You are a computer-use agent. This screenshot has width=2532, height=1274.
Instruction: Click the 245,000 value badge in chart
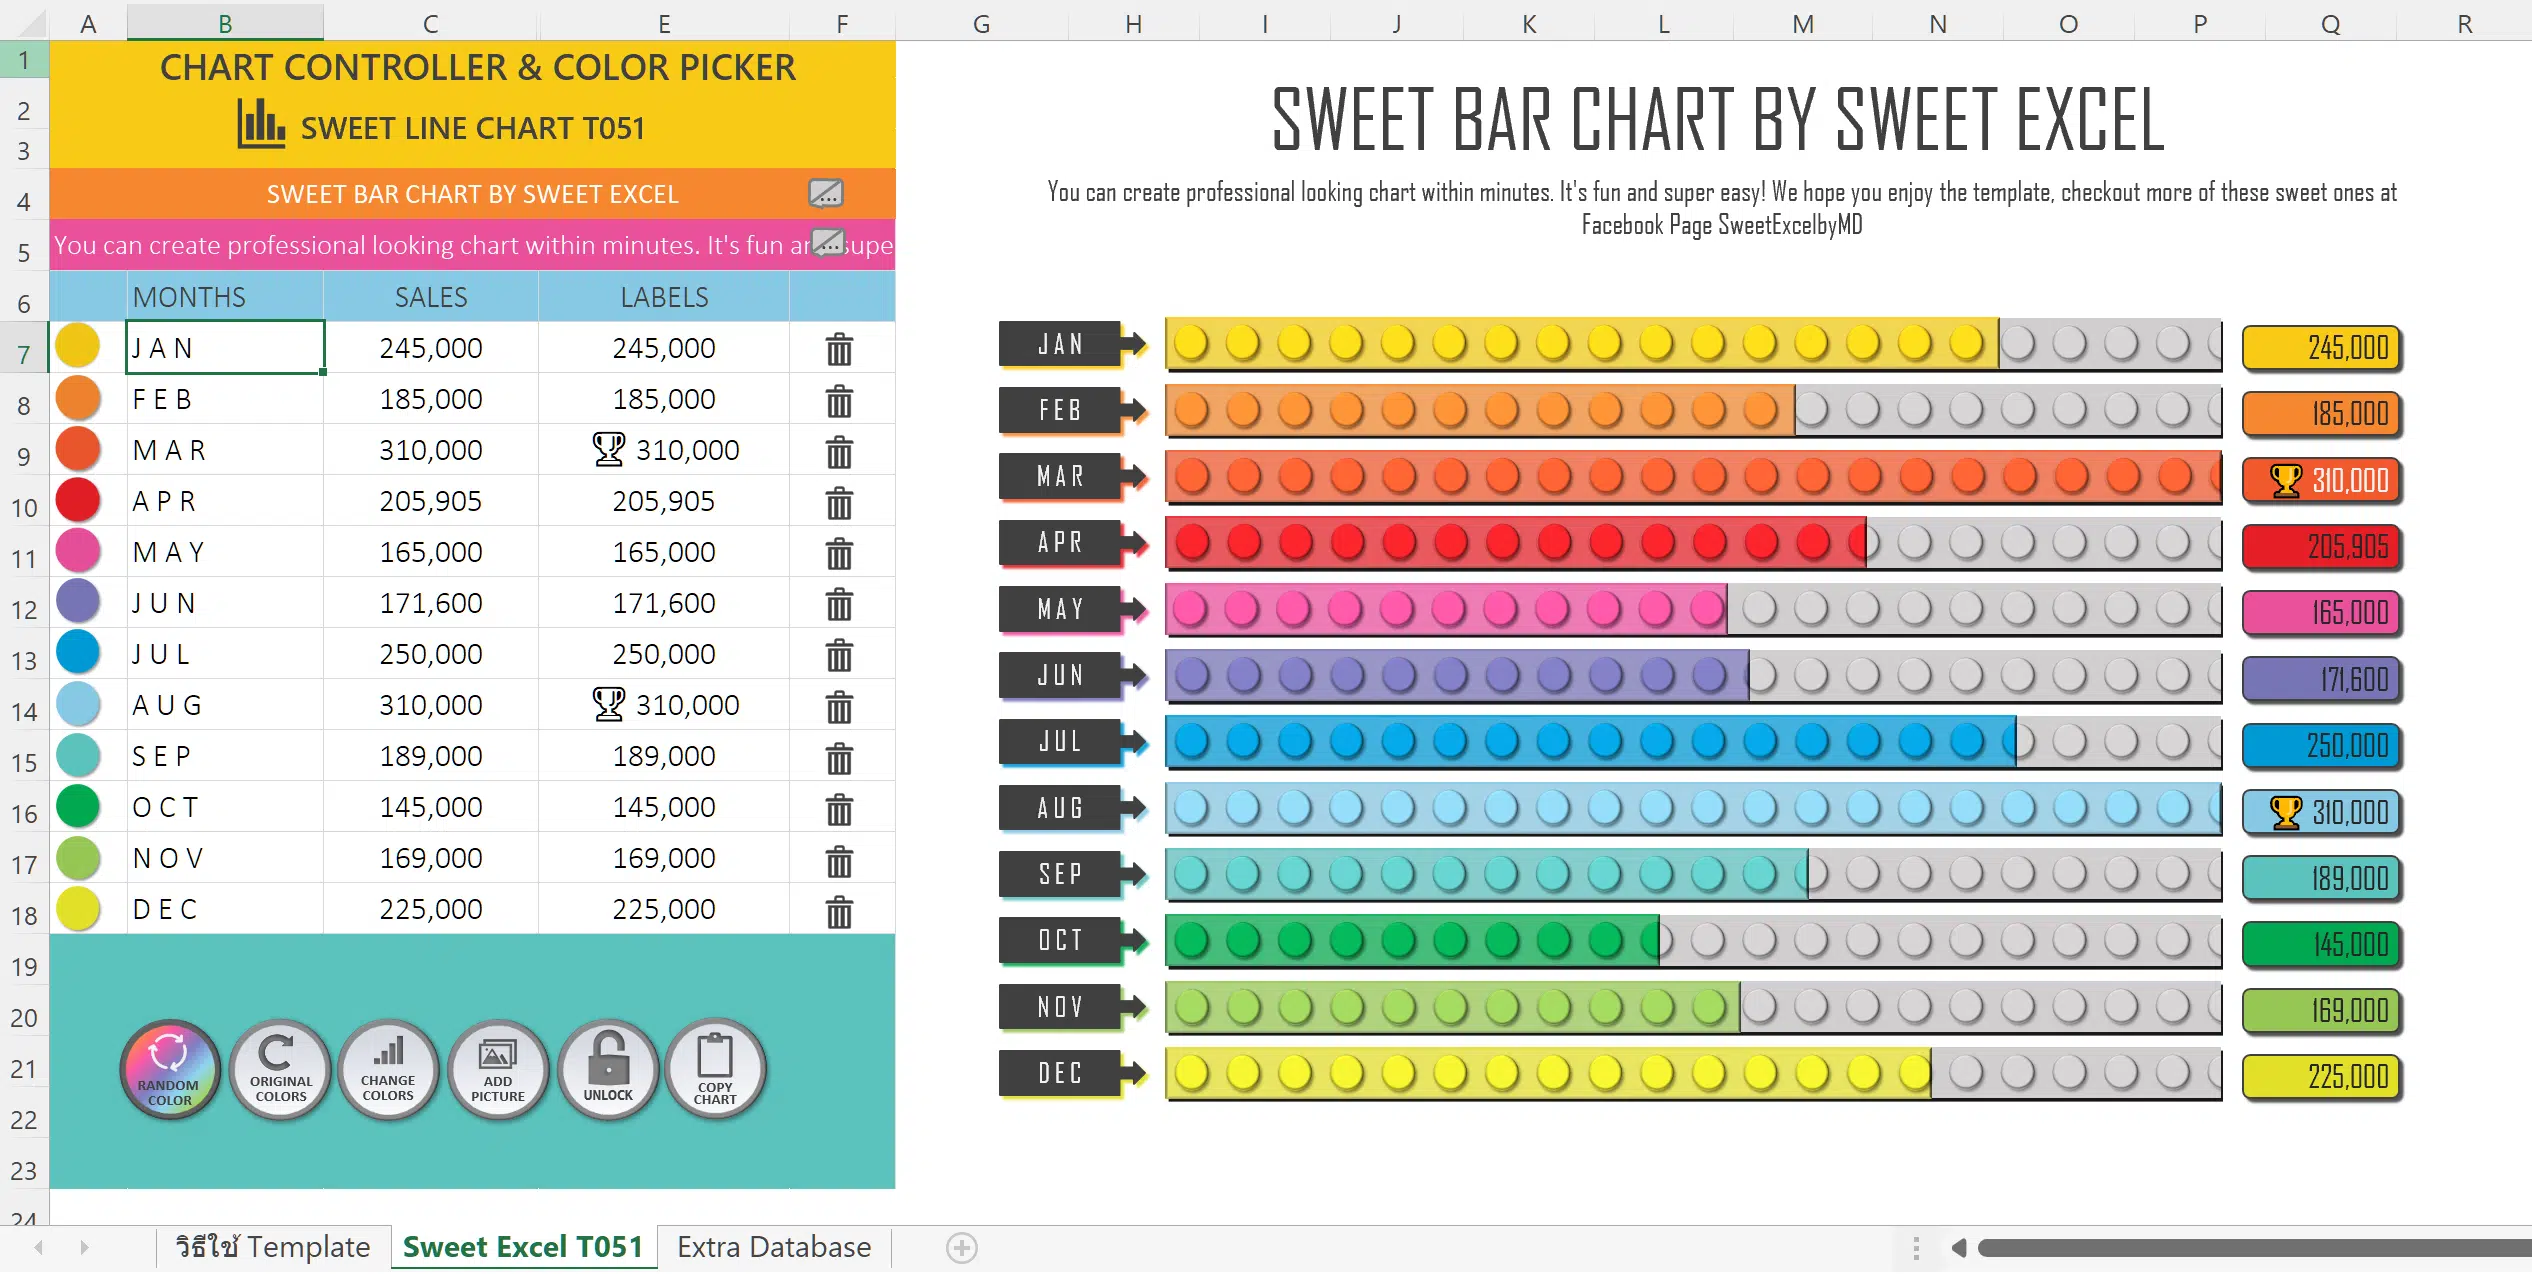coord(2322,348)
